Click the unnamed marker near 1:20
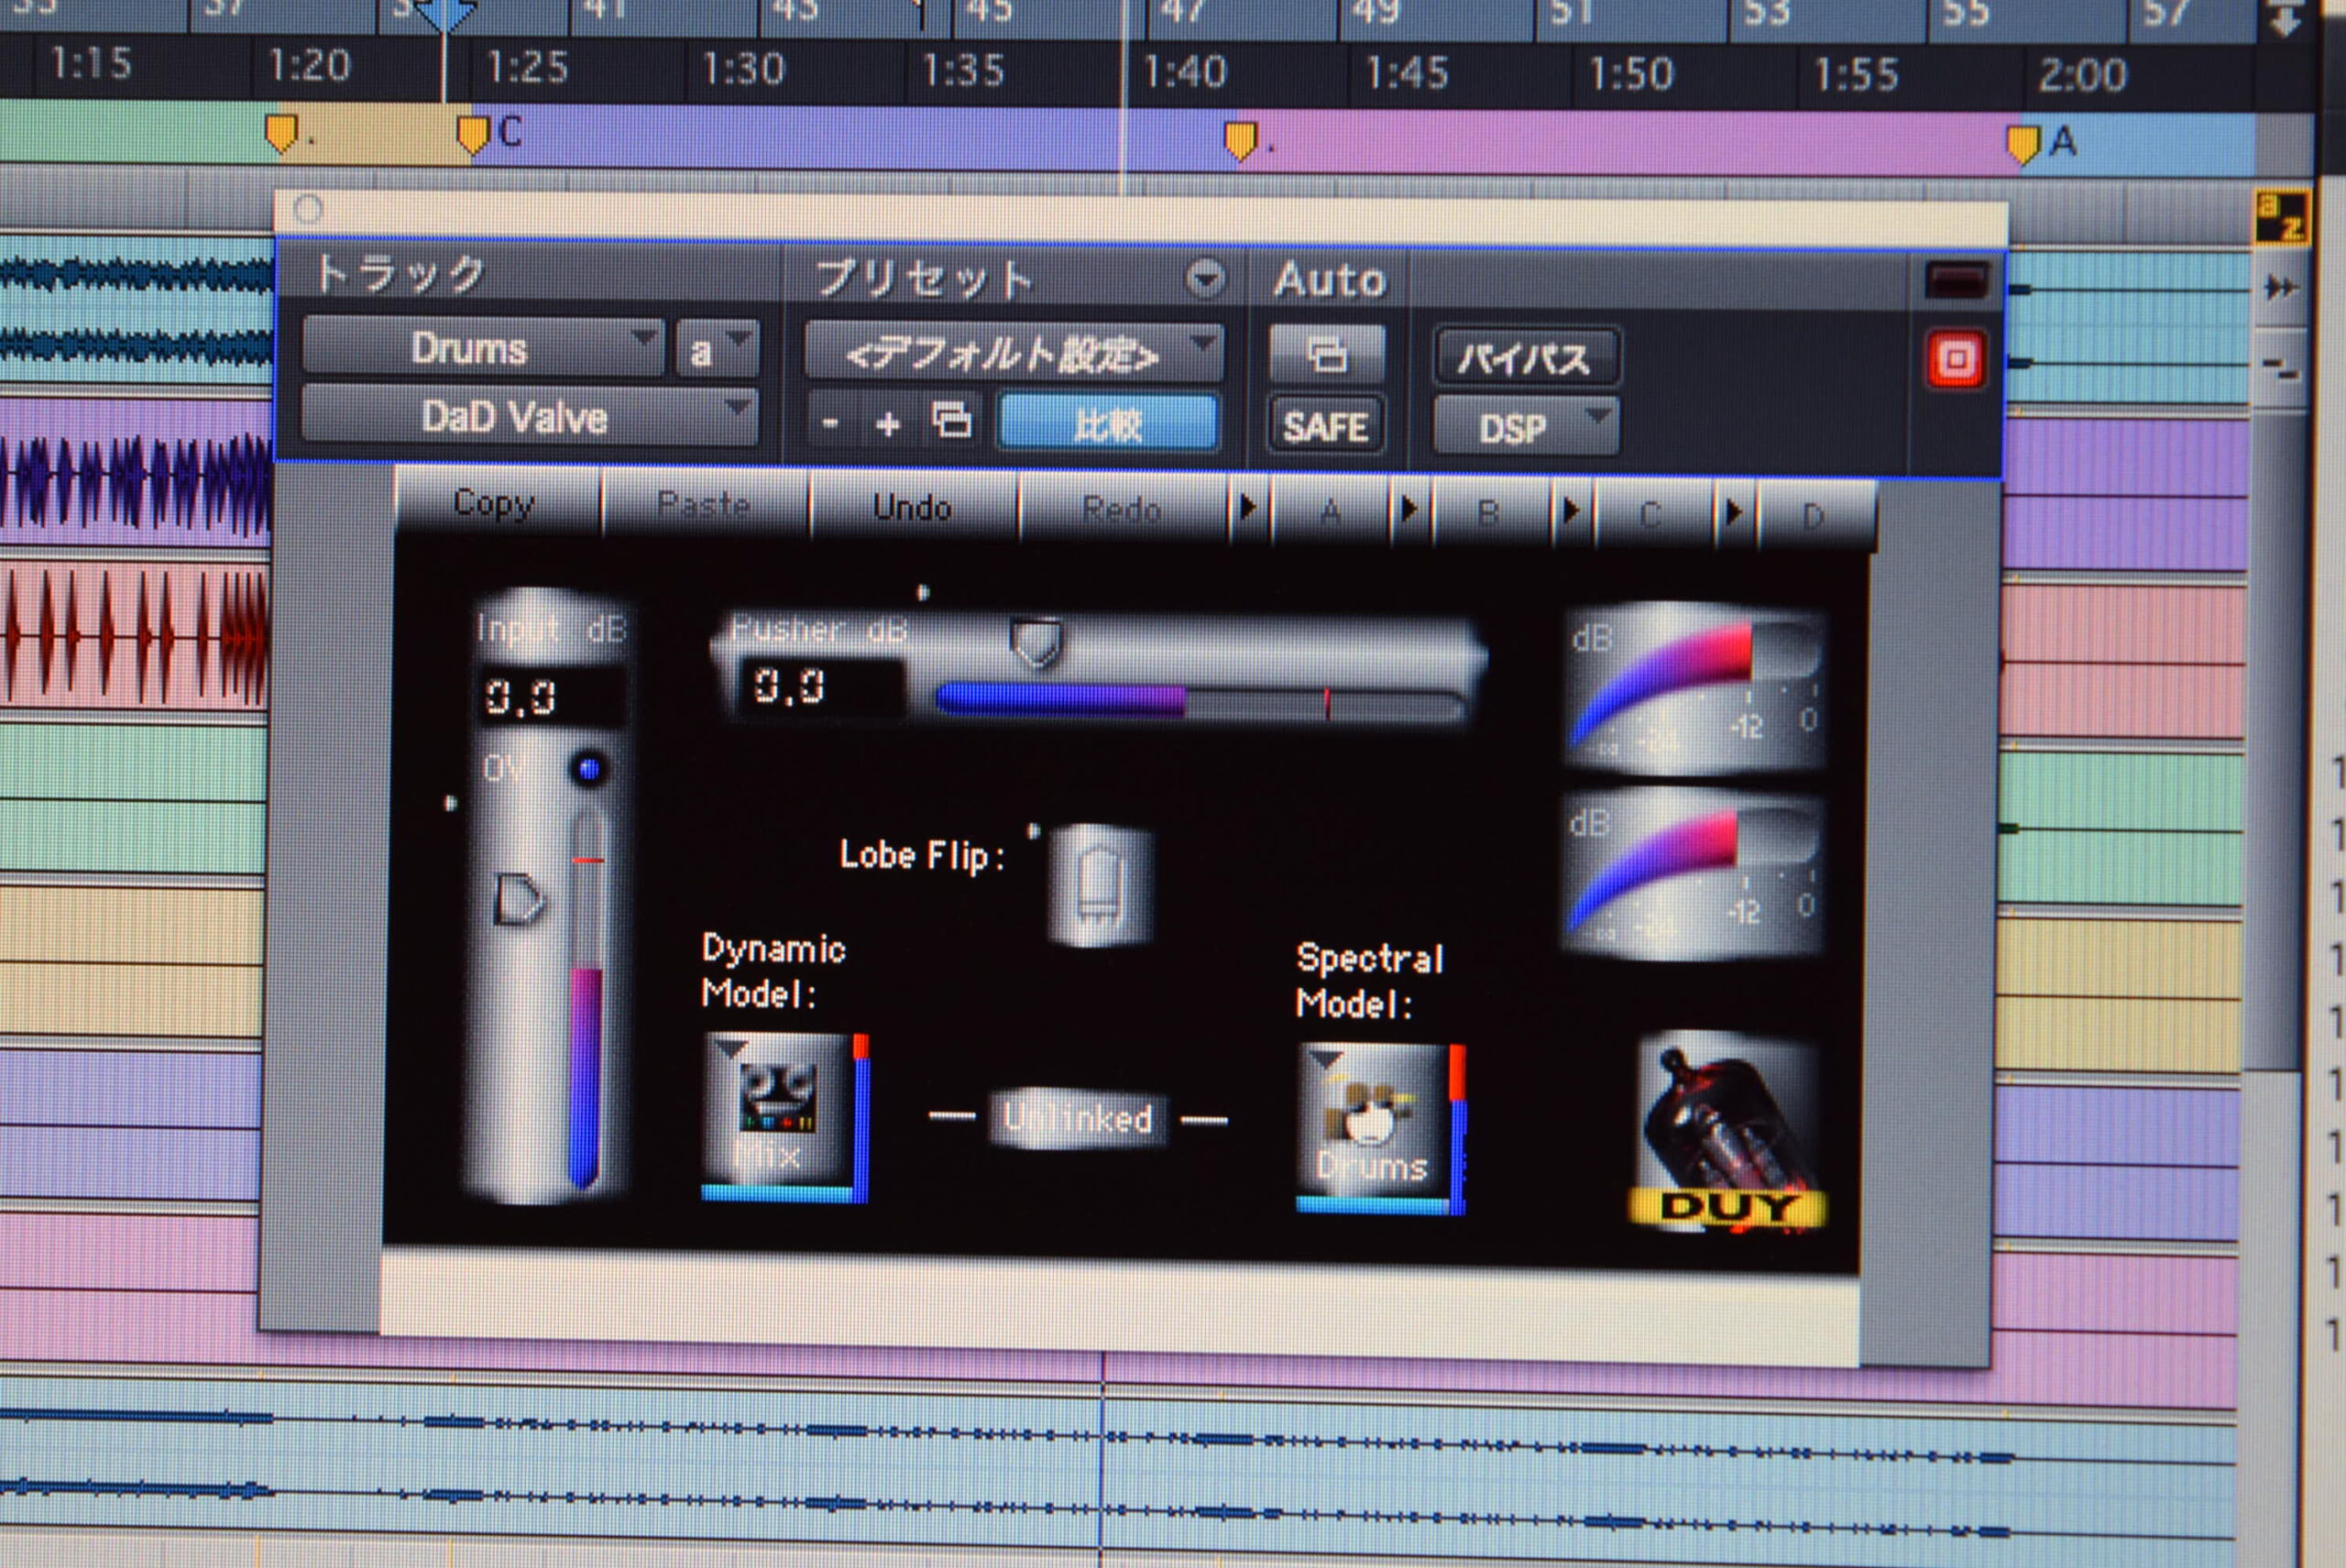Image resolution: width=2346 pixels, height=1568 pixels. click(x=283, y=133)
